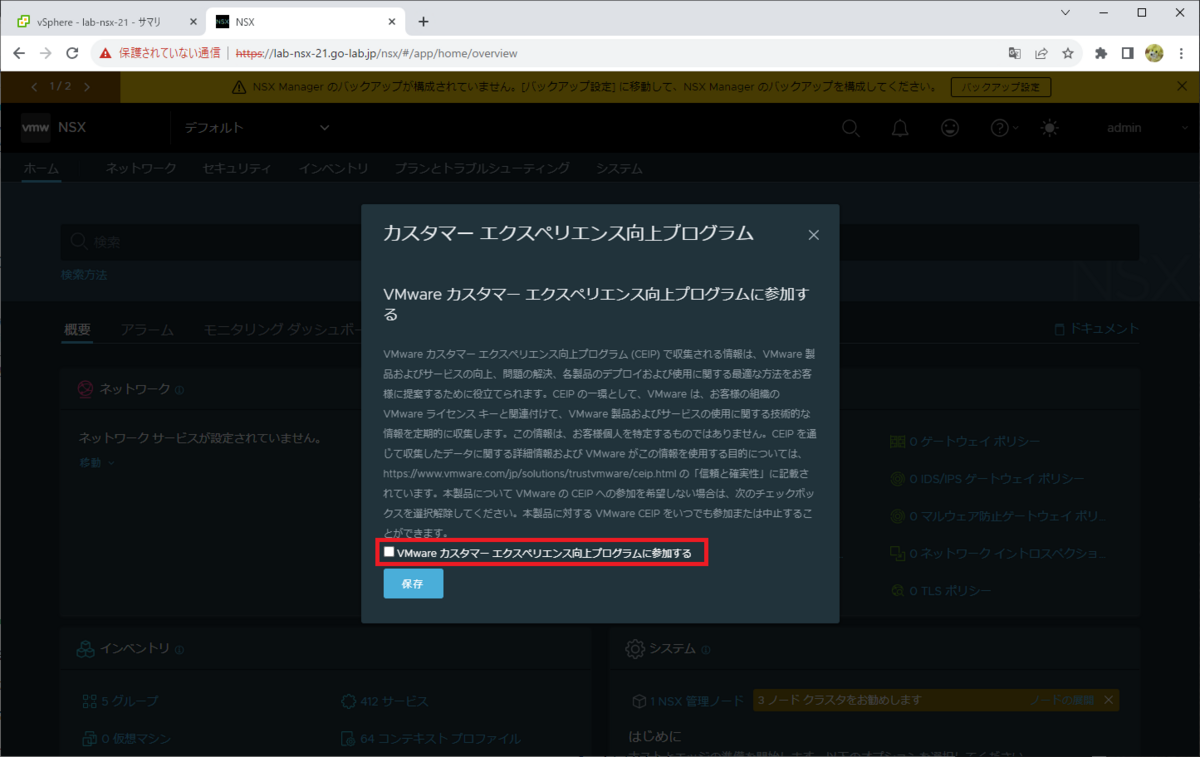Image resolution: width=1200 pixels, height=757 pixels.
Task: Click the 保護されていない通信 security warning
Action: point(160,53)
